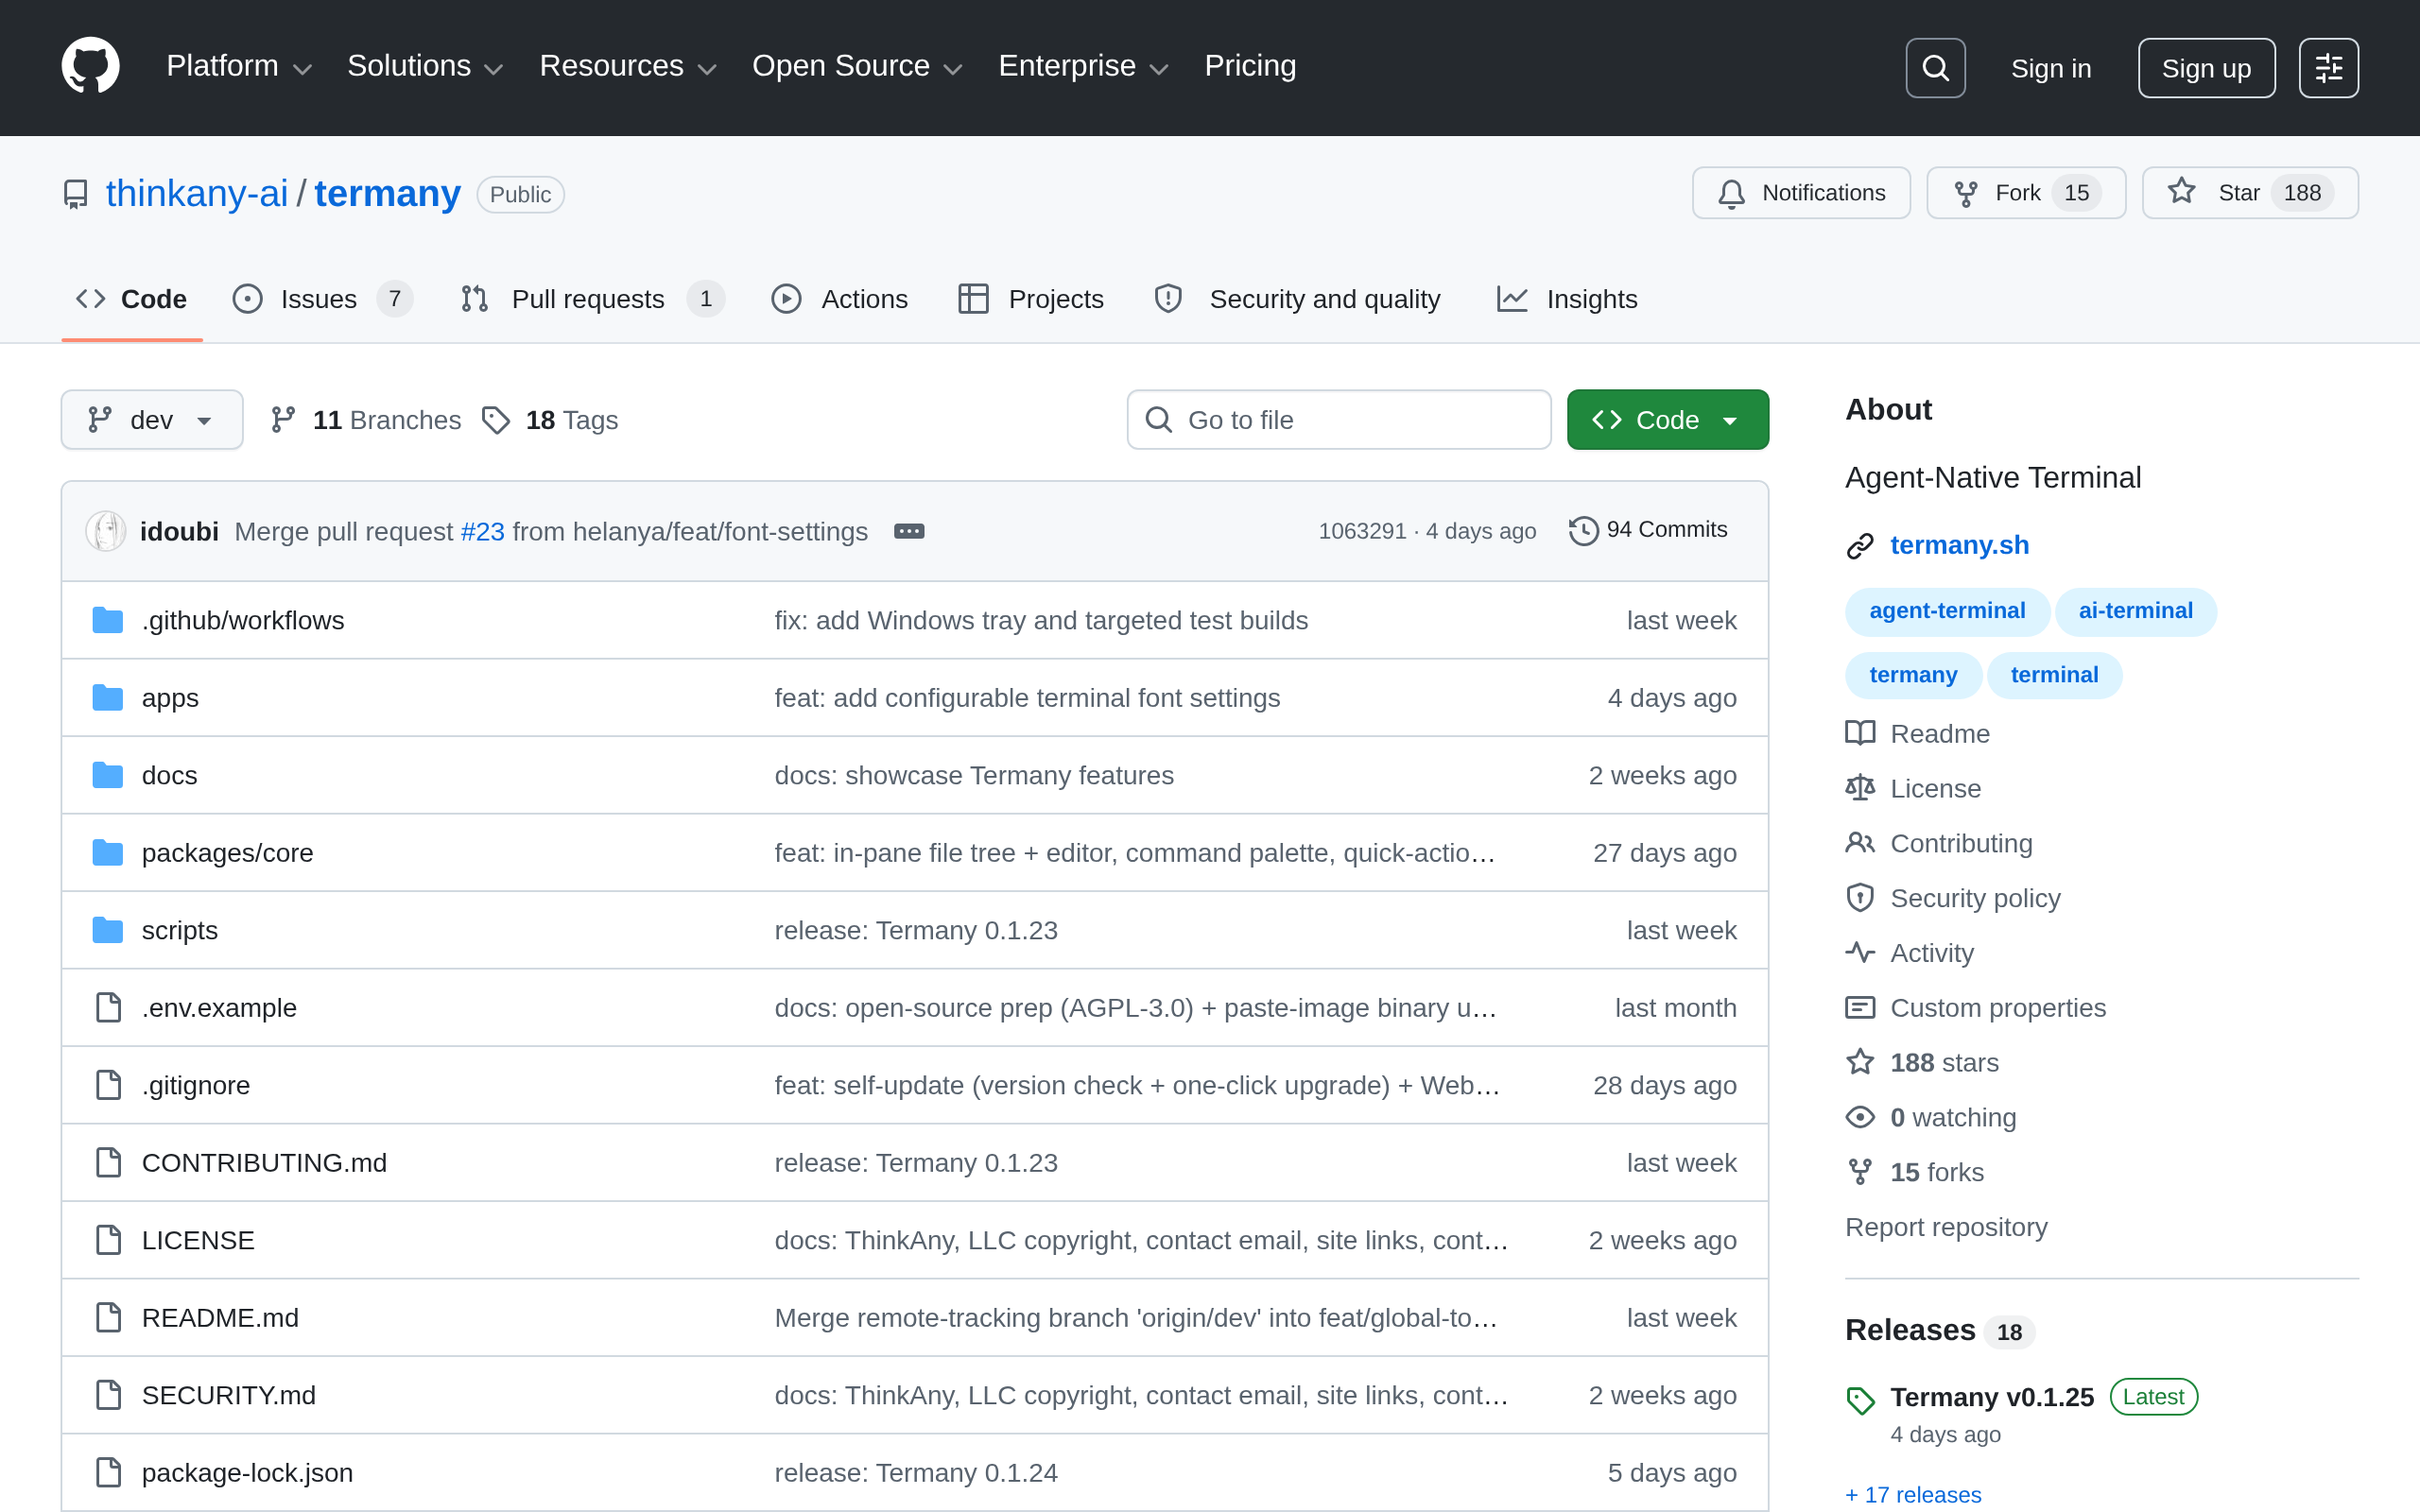
Task: Click the folder icon for scripts
Action: 108,930
